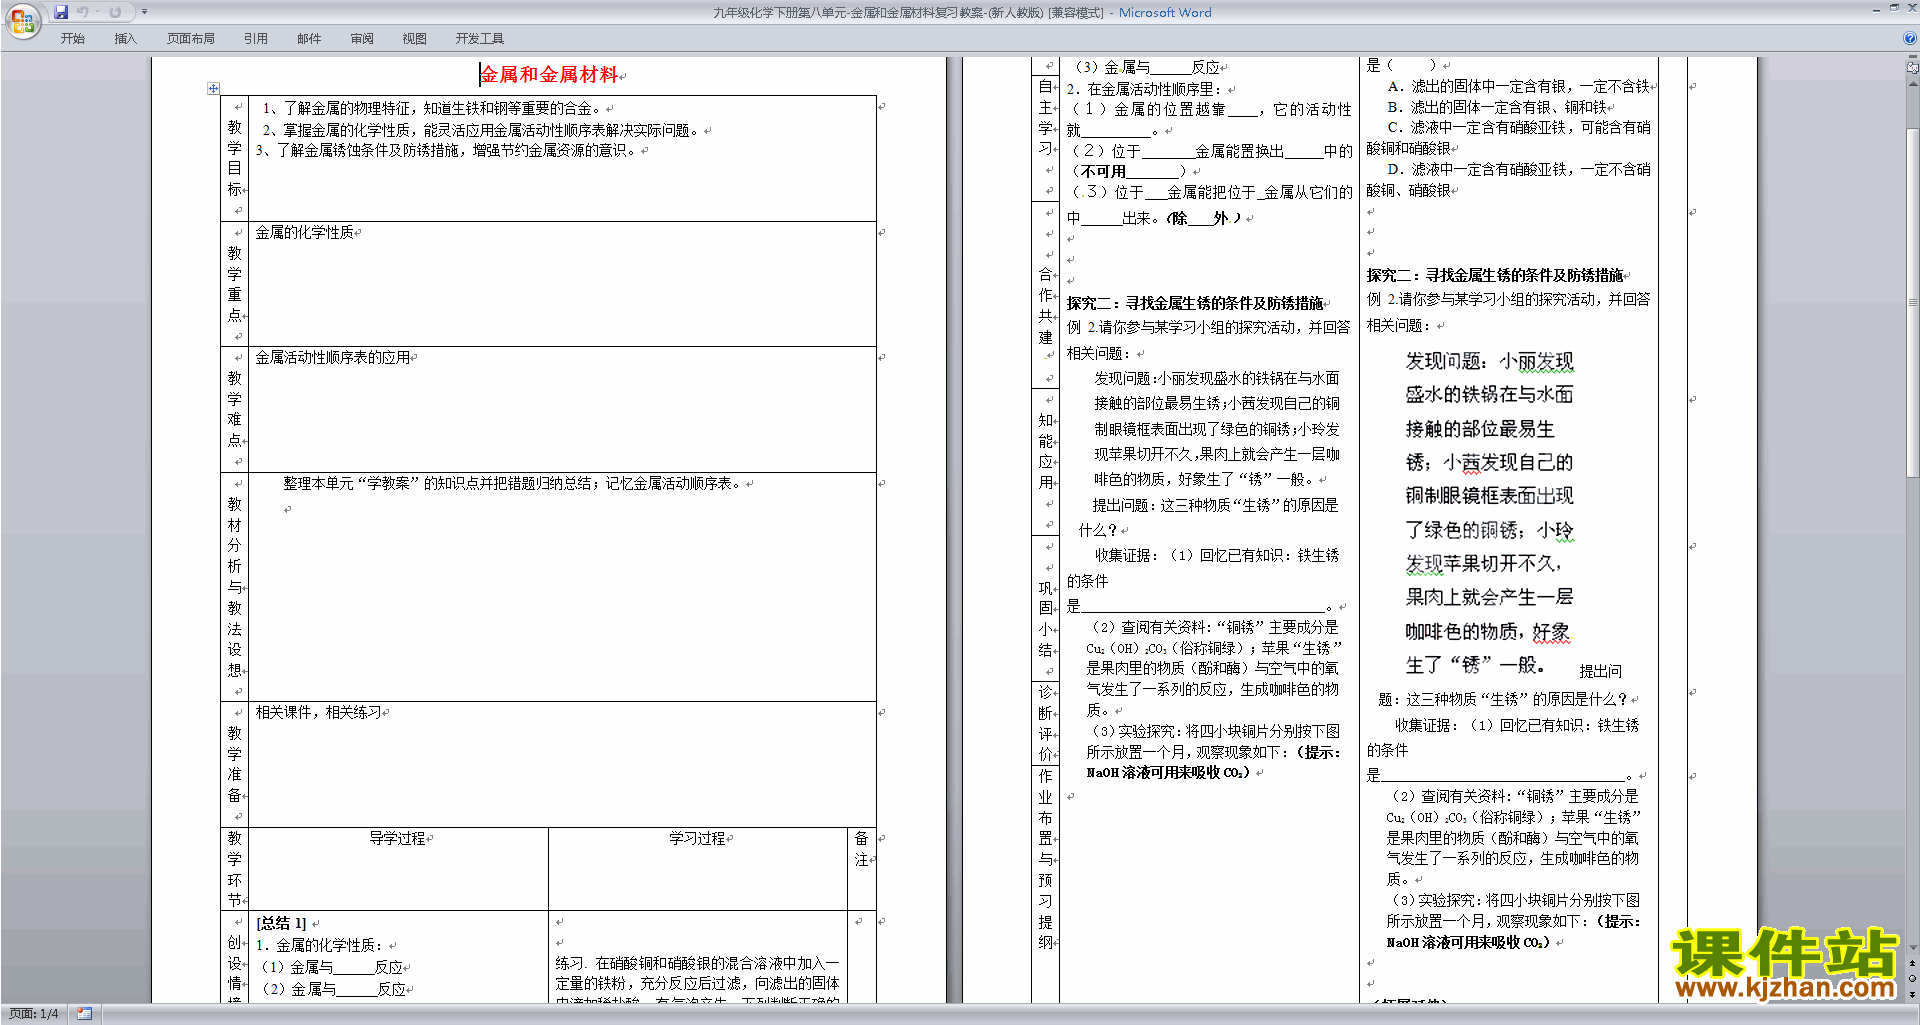Open the Office button menu
This screenshot has width=1920, height=1025.
[x=22, y=21]
